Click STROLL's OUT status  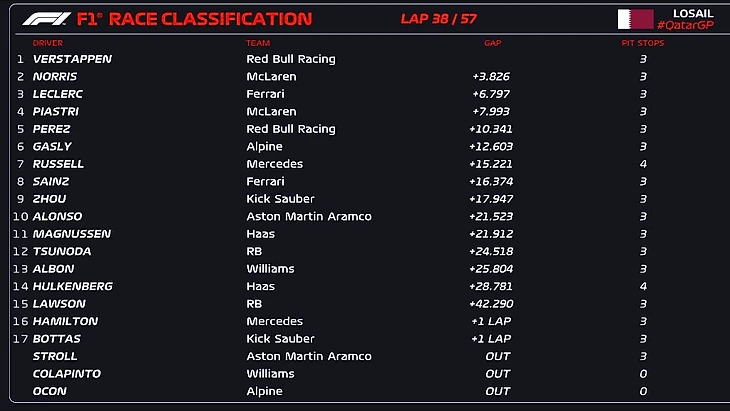tap(498, 356)
